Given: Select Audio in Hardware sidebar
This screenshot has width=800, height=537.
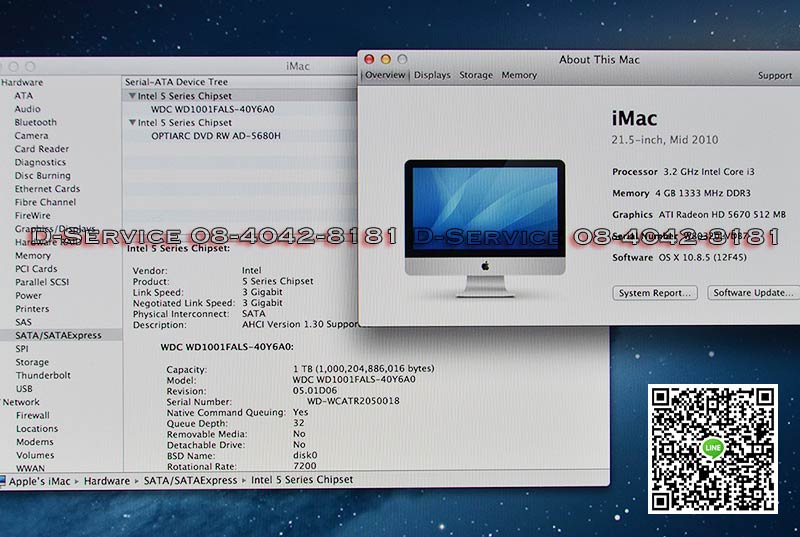Looking at the screenshot, I should click(x=27, y=109).
